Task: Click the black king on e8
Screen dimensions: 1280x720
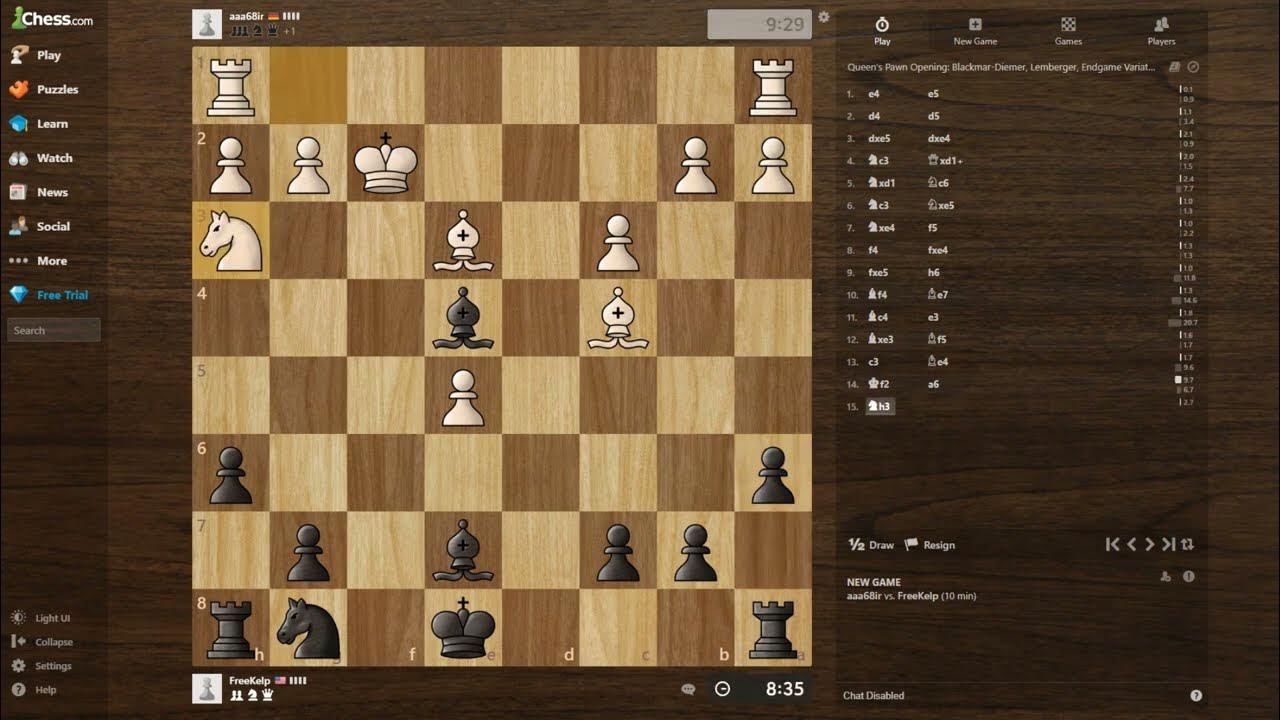Action: (x=463, y=628)
